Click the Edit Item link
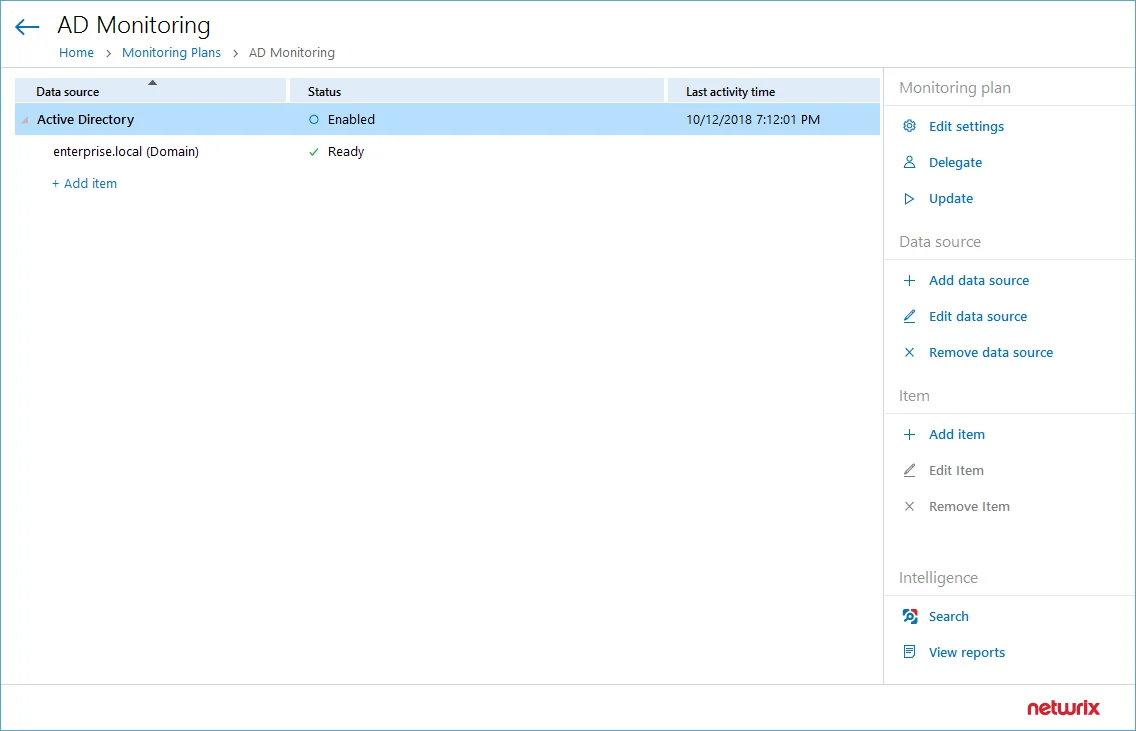Viewport: 1136px width, 731px height. pyautogui.click(x=956, y=471)
